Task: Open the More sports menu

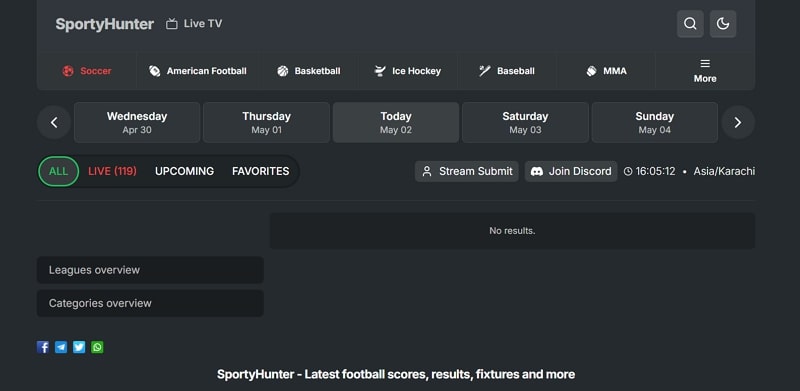Action: click(x=705, y=71)
